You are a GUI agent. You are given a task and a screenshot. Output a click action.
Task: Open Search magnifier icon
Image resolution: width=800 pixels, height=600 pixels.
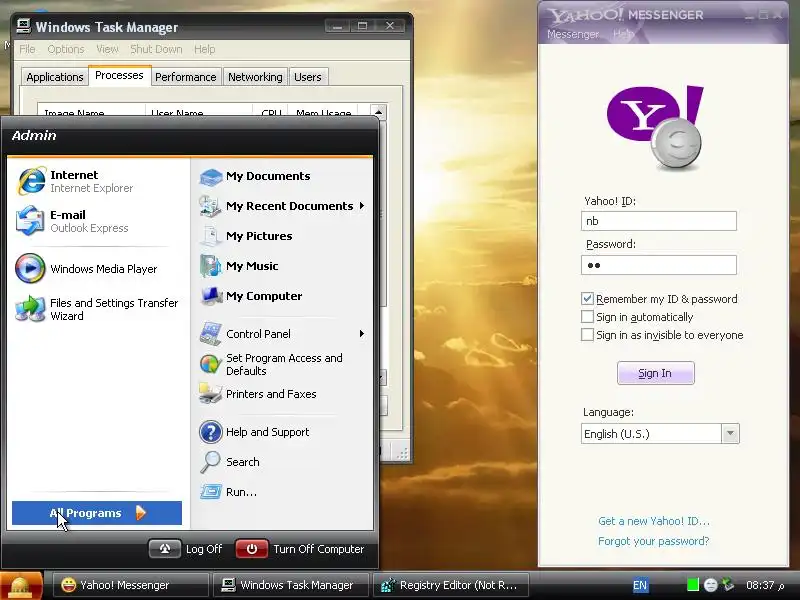coord(210,462)
